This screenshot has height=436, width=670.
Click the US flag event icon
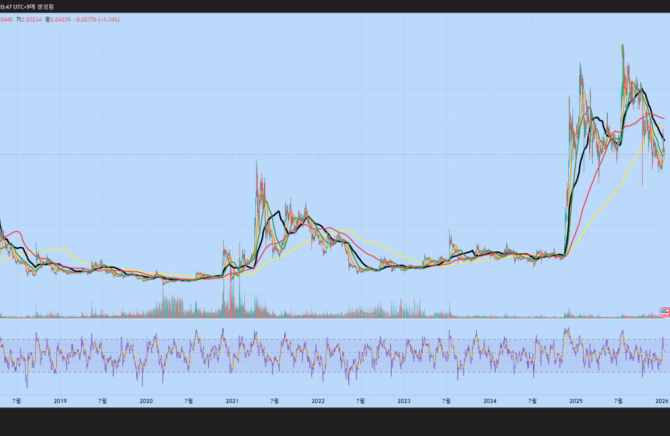click(x=664, y=314)
